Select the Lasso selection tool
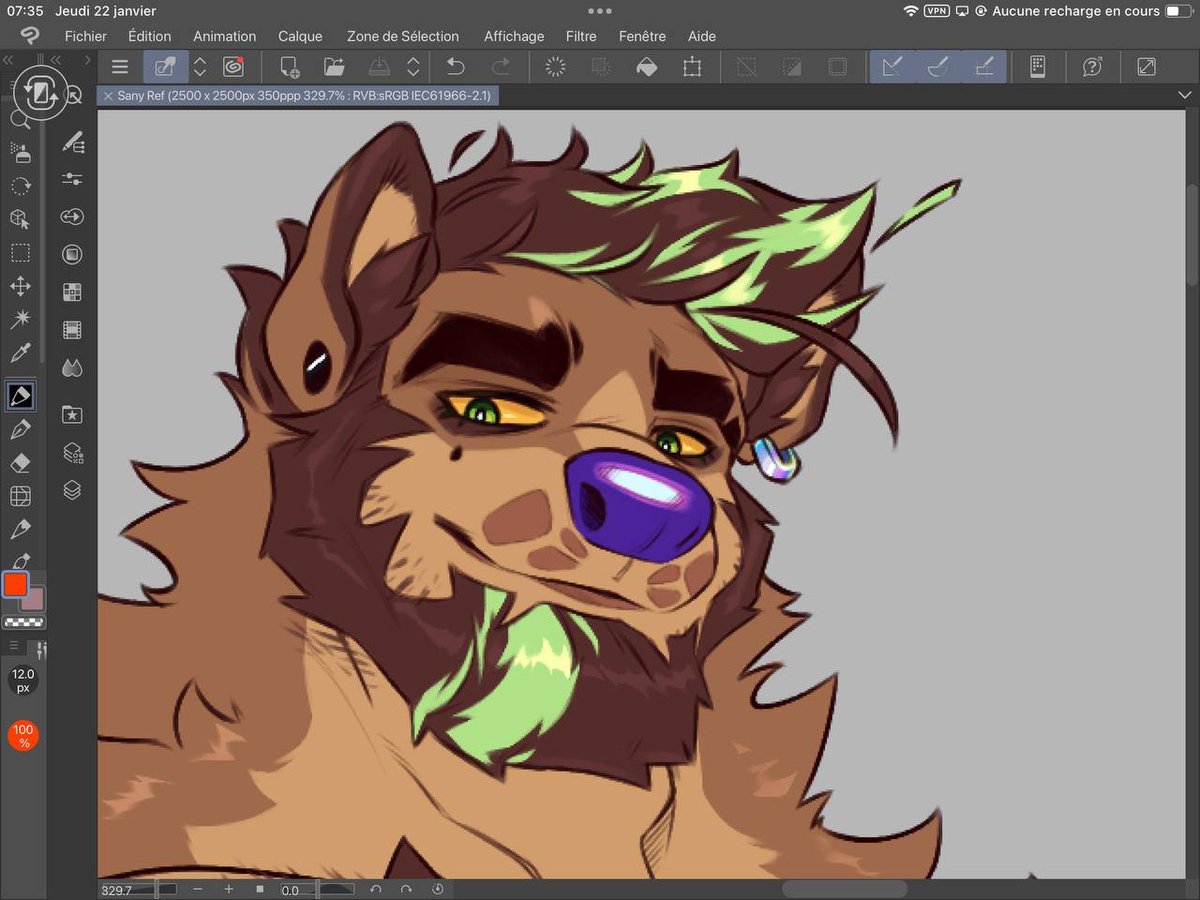Screen dimensions: 1200x900 pyautogui.click(x=20, y=185)
